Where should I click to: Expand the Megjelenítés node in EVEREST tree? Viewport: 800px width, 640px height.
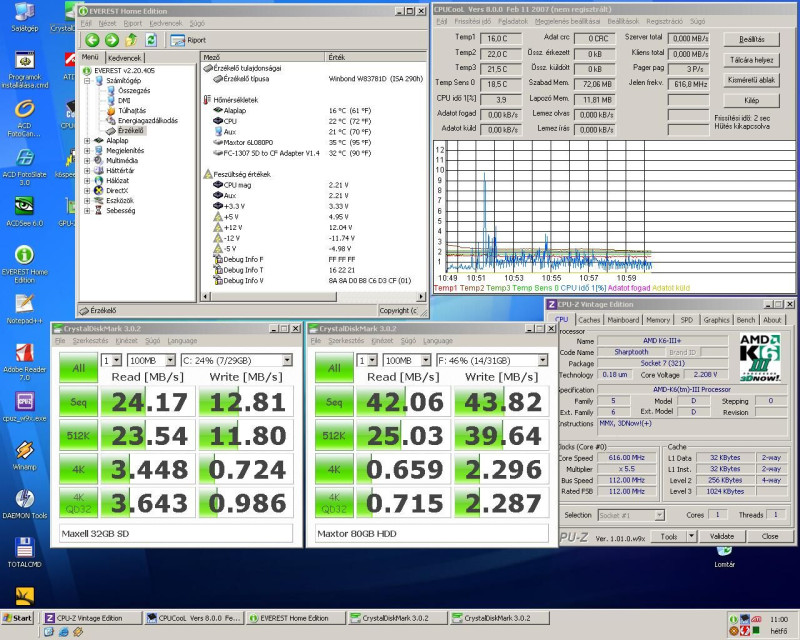87,151
